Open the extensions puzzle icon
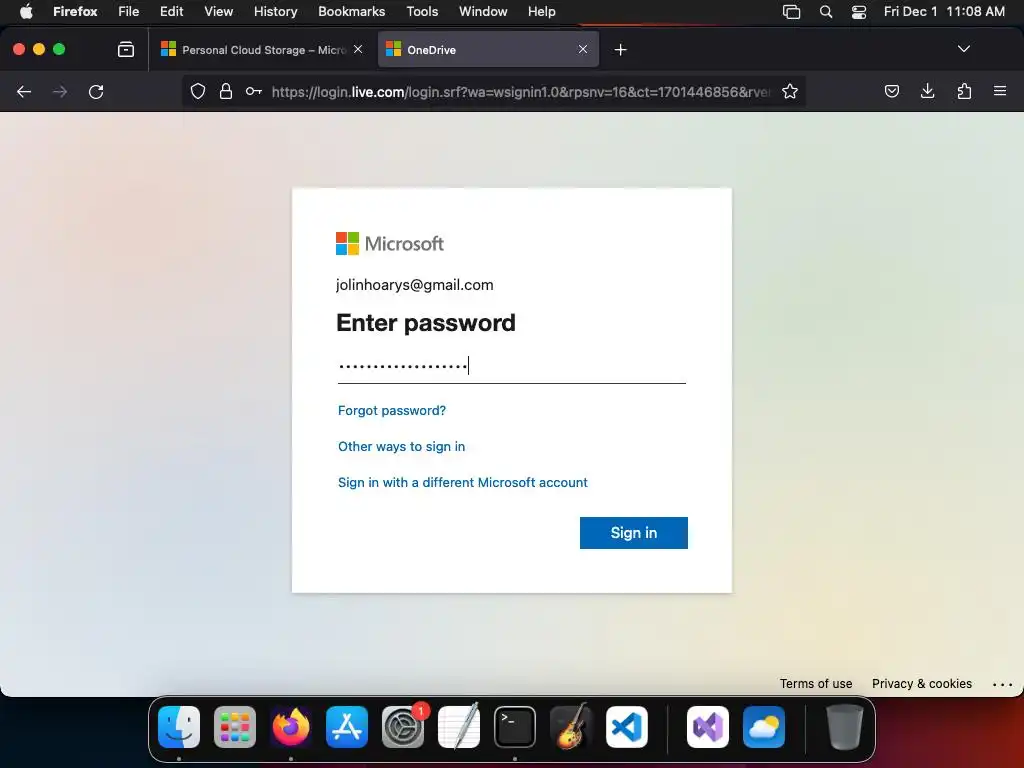This screenshot has height=768, width=1024. tap(965, 91)
